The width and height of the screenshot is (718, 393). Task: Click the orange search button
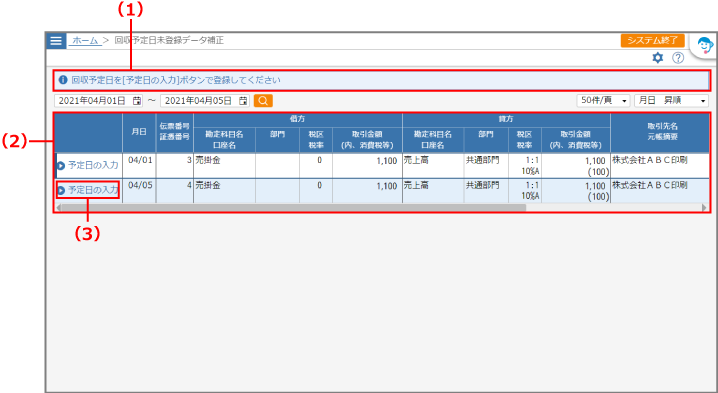[x=263, y=101]
